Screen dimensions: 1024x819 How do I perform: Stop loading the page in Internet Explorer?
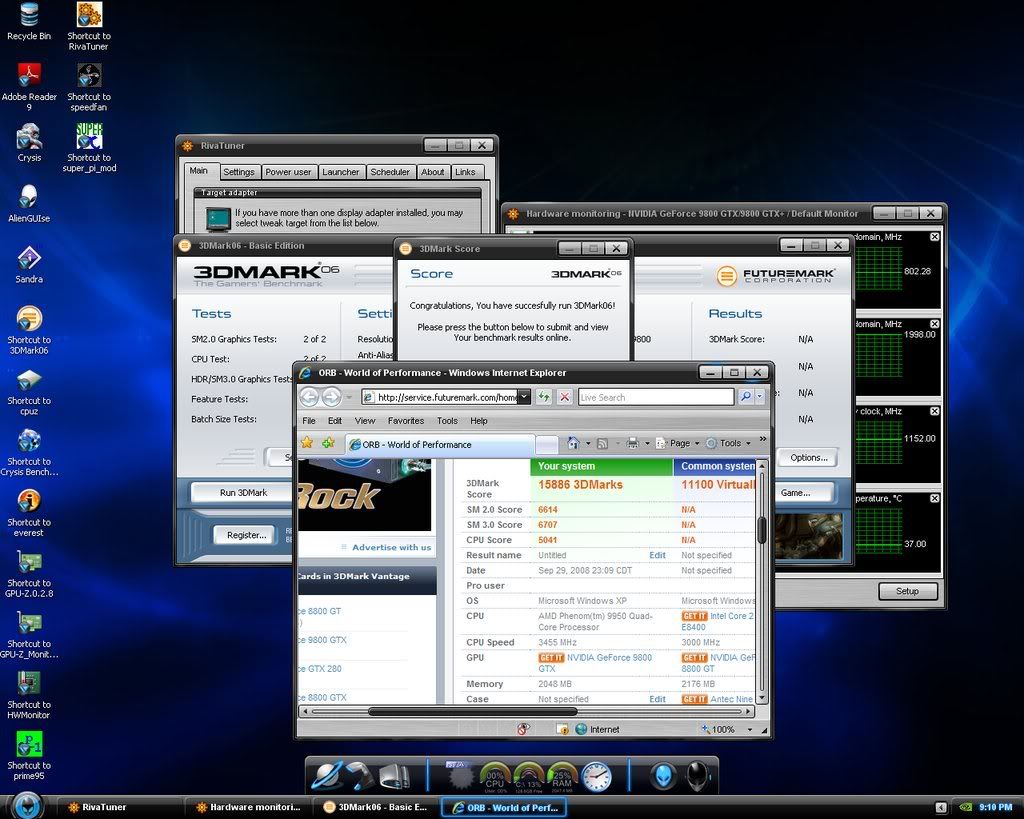(565, 396)
